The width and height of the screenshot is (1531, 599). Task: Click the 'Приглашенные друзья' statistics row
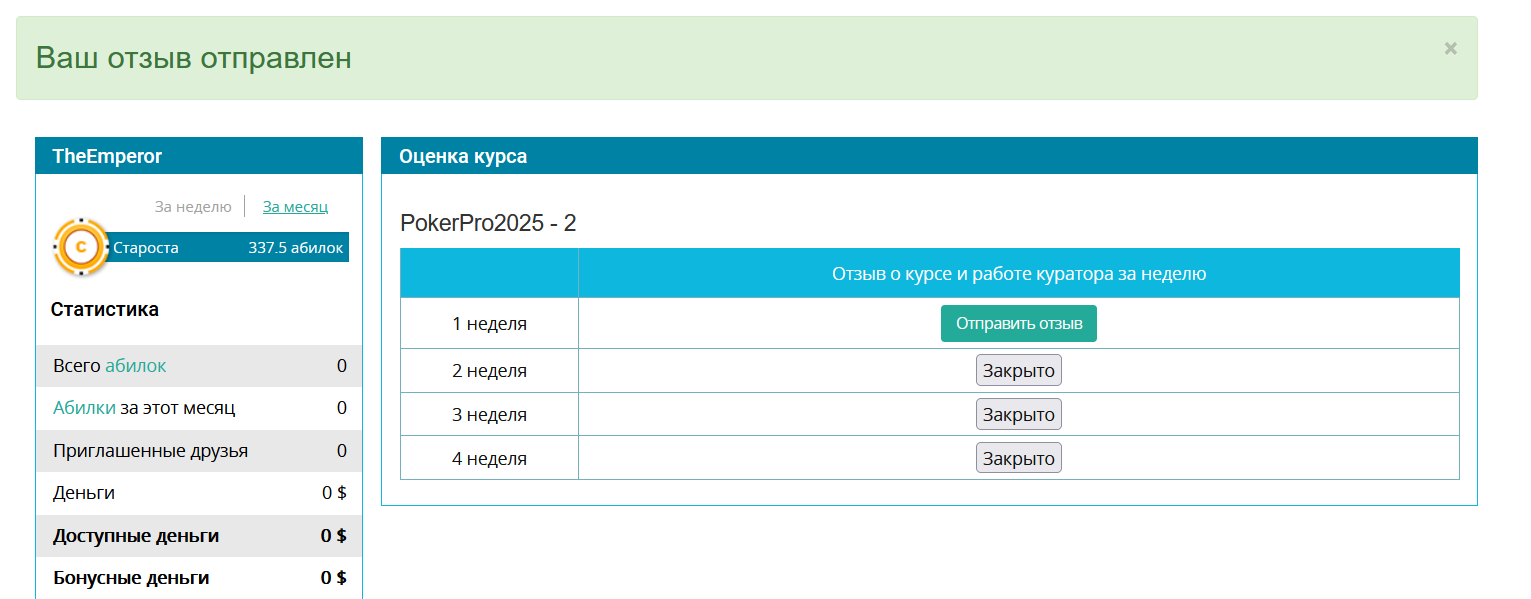199,451
